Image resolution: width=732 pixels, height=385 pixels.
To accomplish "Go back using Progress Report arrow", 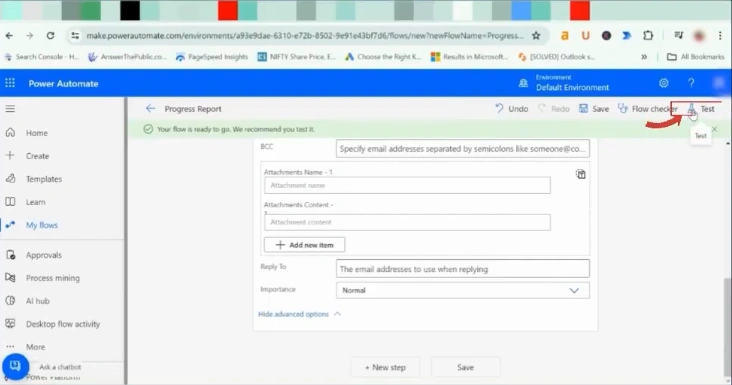I will [x=150, y=109].
